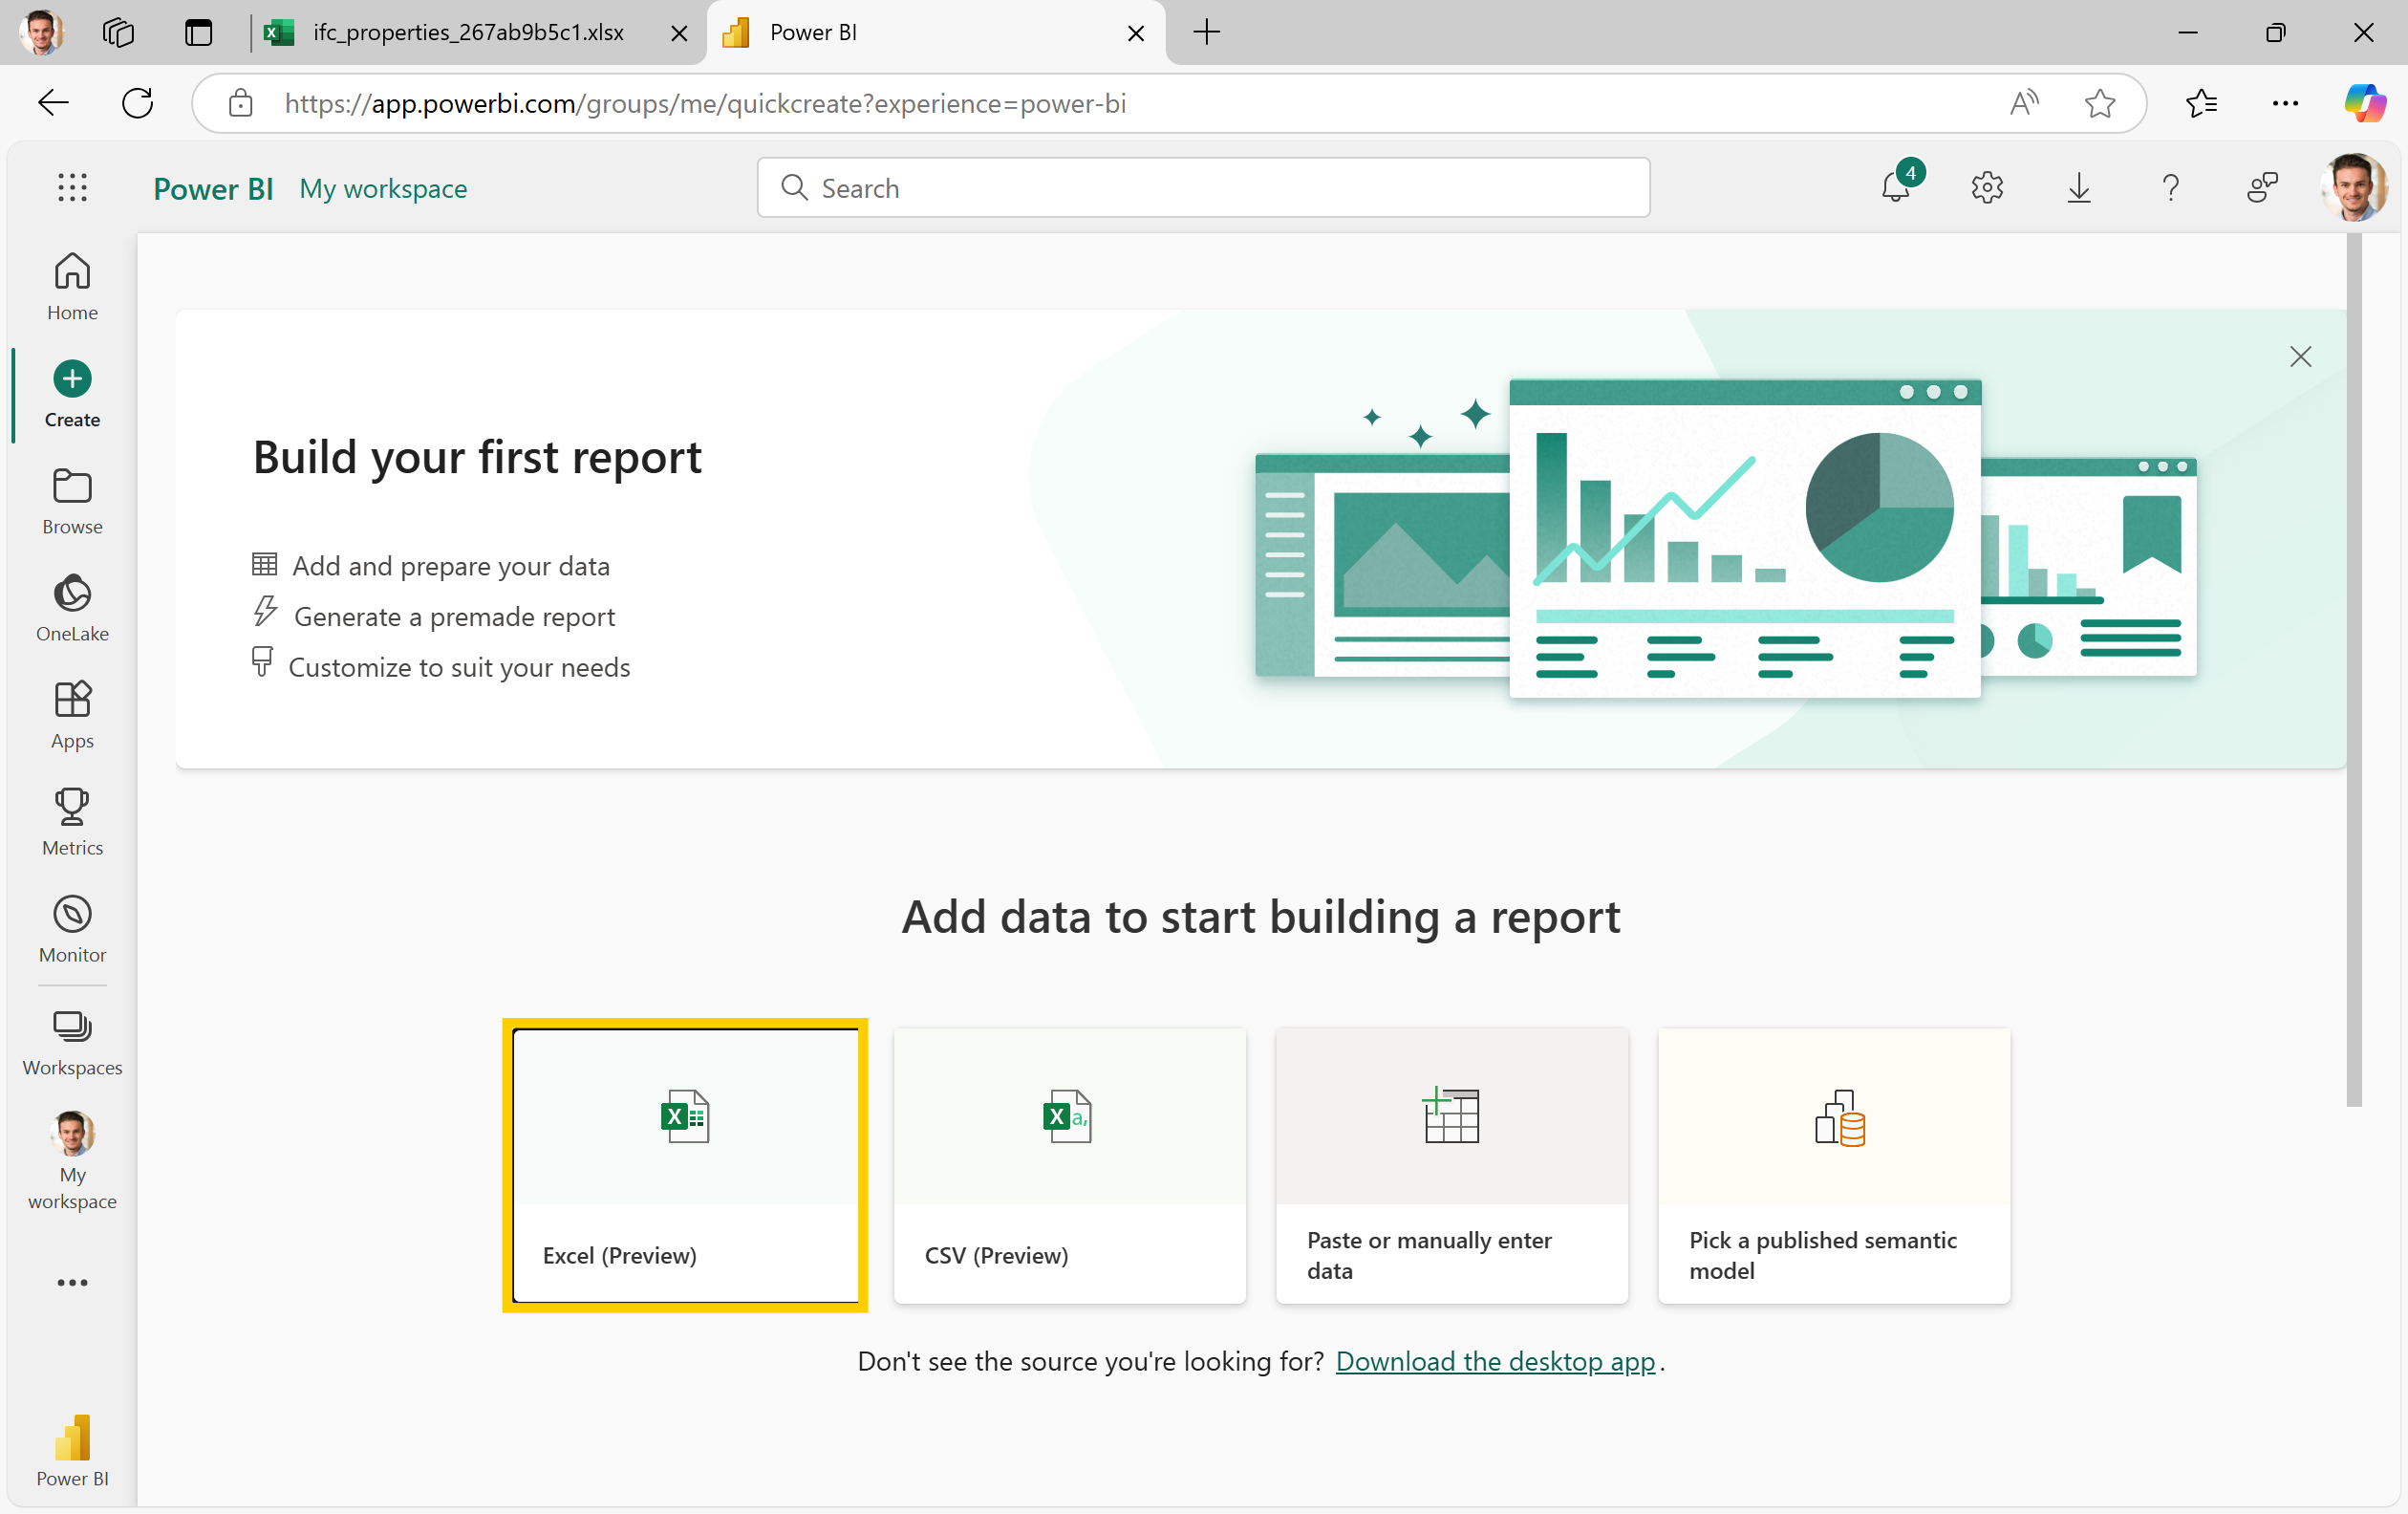Open notifications bell icon
The image size is (2408, 1514).
tap(1896, 187)
